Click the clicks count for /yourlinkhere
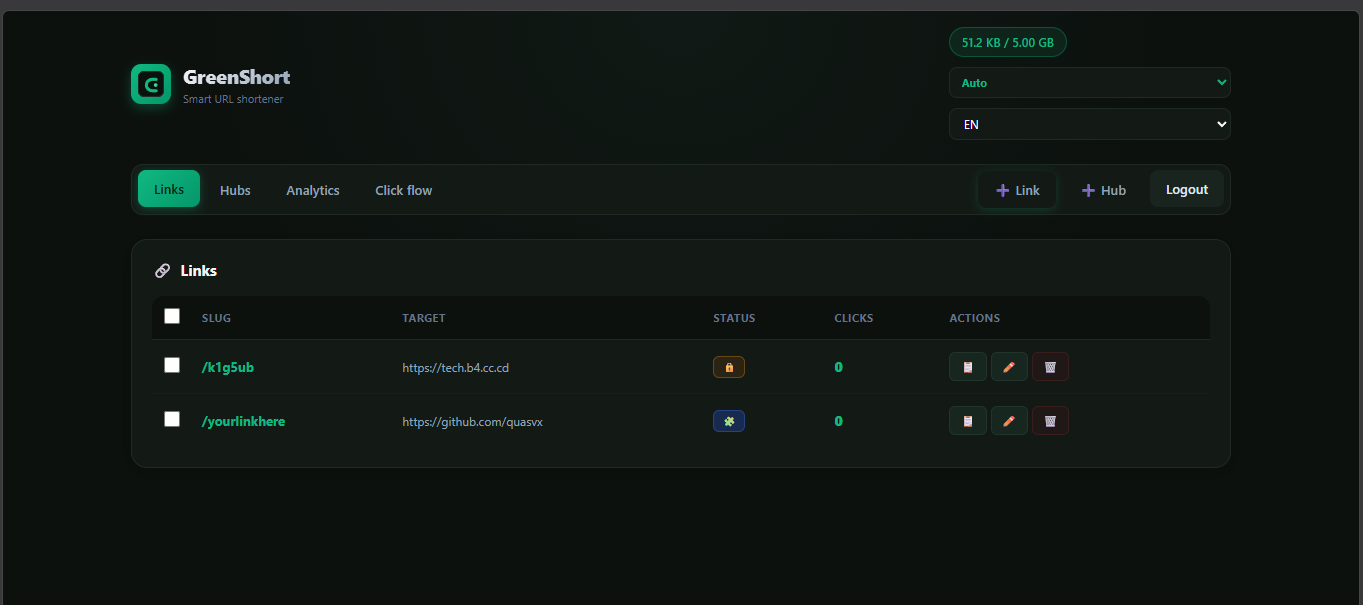 [839, 421]
